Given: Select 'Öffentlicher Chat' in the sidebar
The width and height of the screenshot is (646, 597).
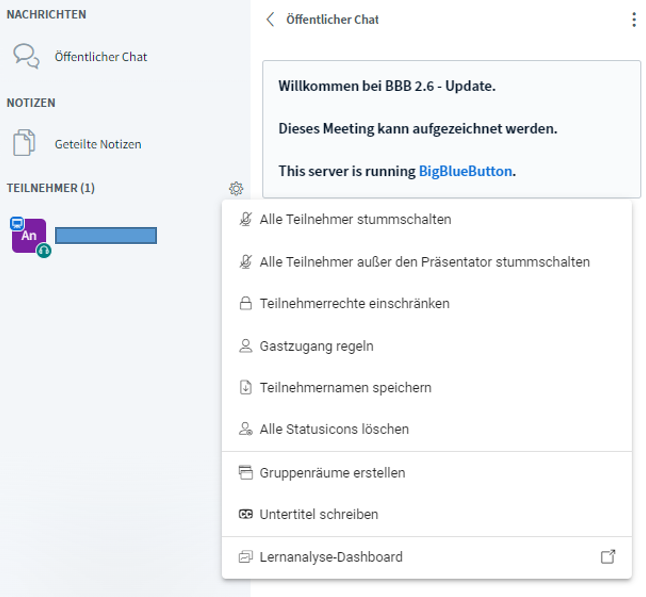Looking at the screenshot, I should (x=101, y=56).
